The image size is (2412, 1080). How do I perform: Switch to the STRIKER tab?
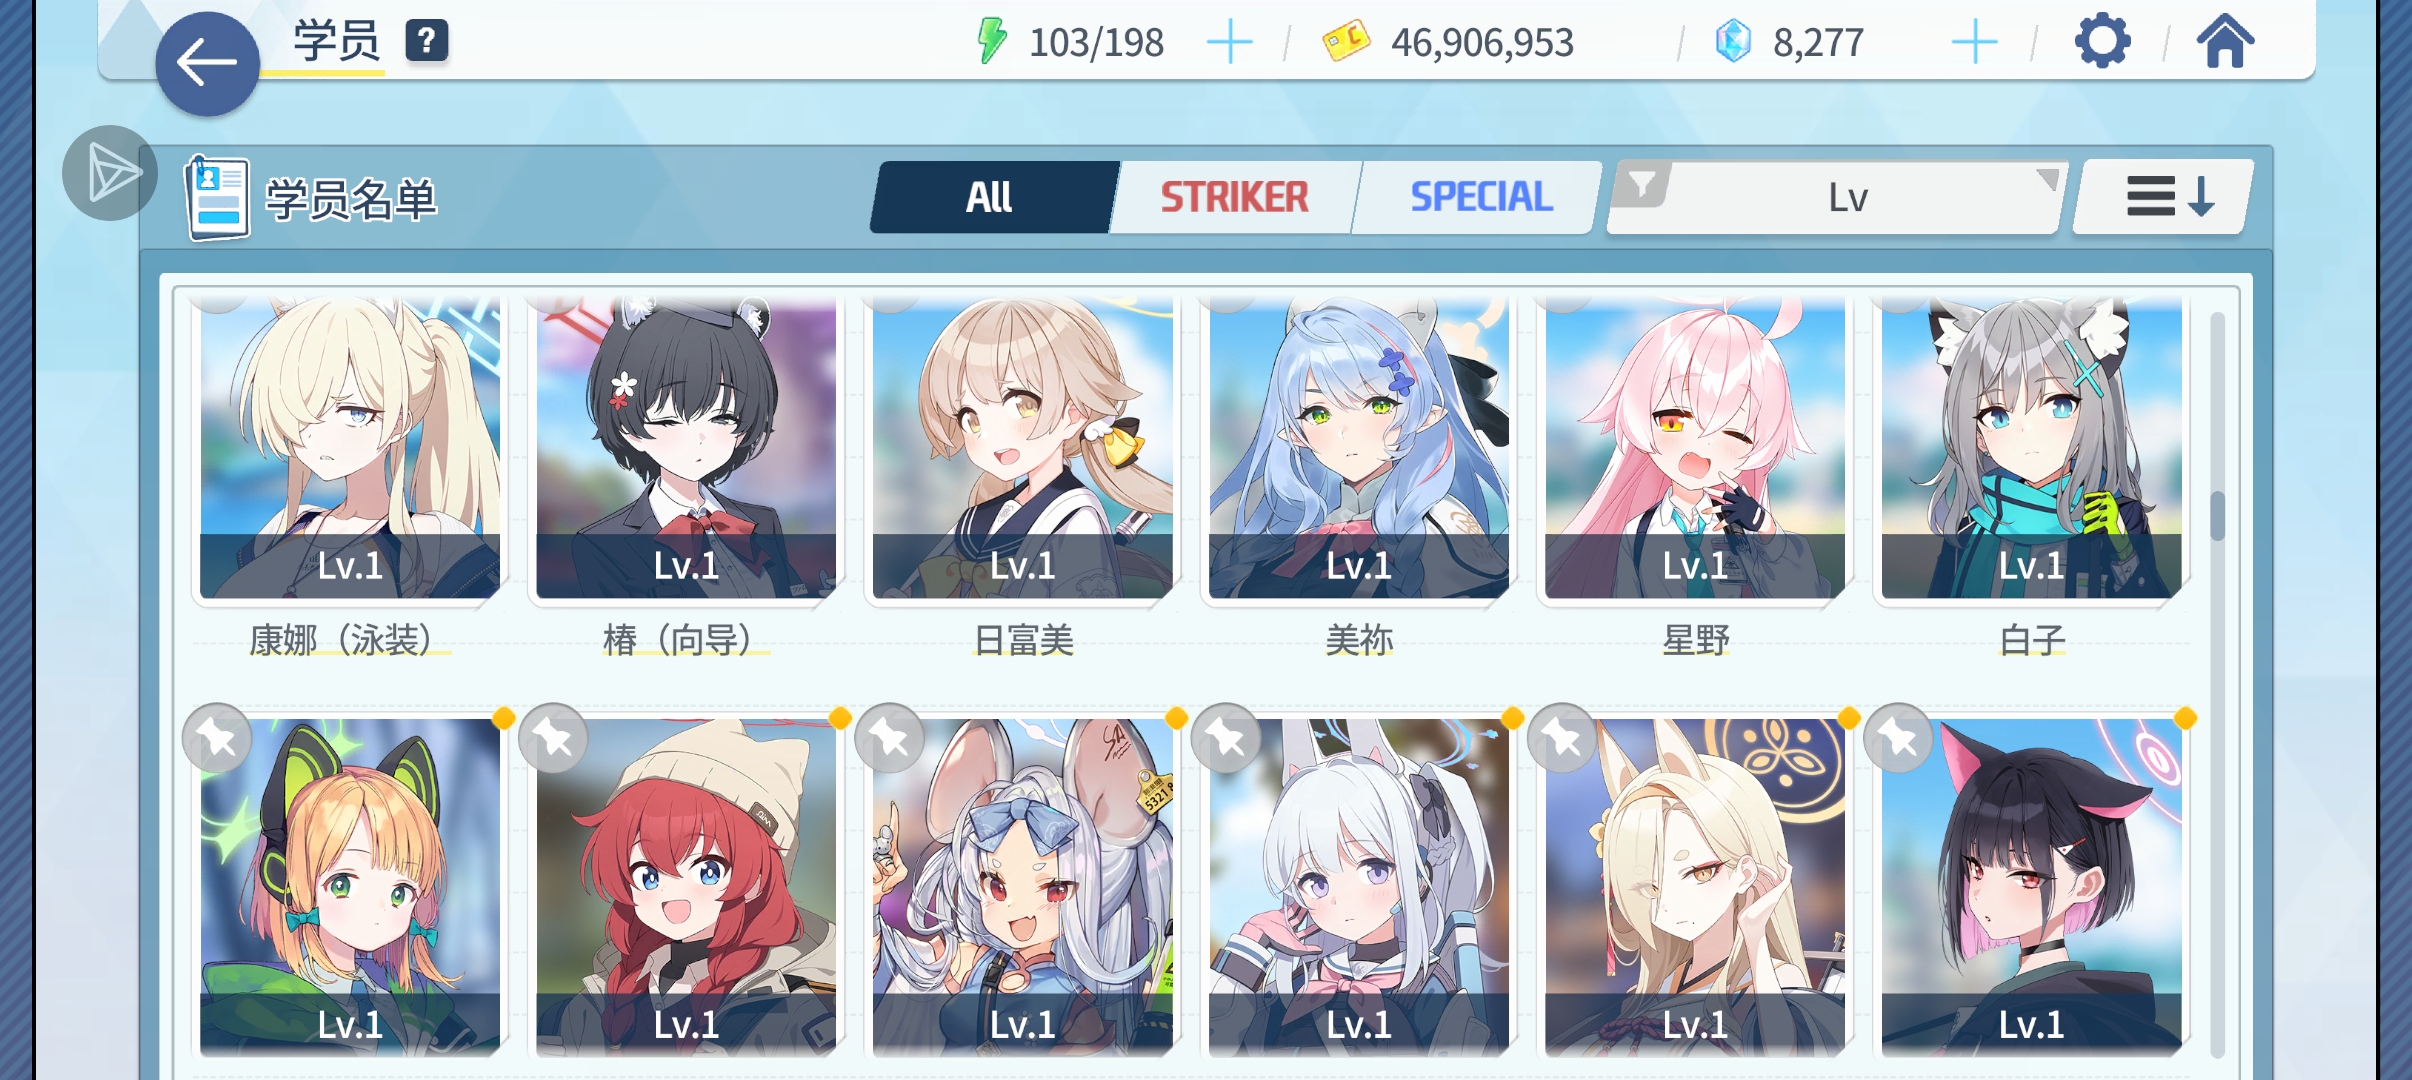[1235, 197]
